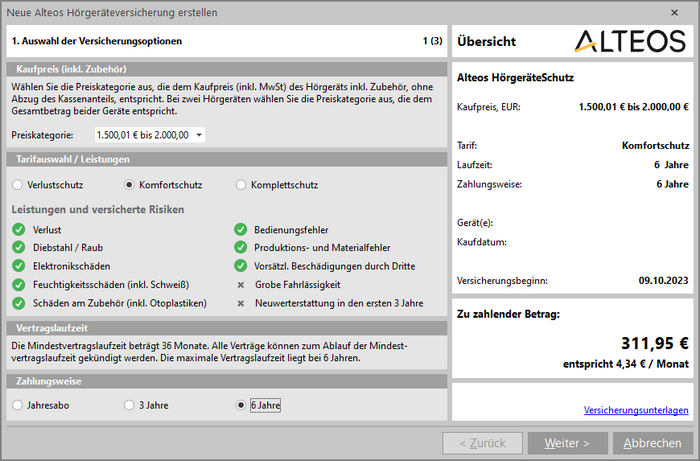The height and width of the screenshot is (461, 700).
Task: Click the checkmark beside Produktions- und Materialfehler
Action: coord(241,248)
